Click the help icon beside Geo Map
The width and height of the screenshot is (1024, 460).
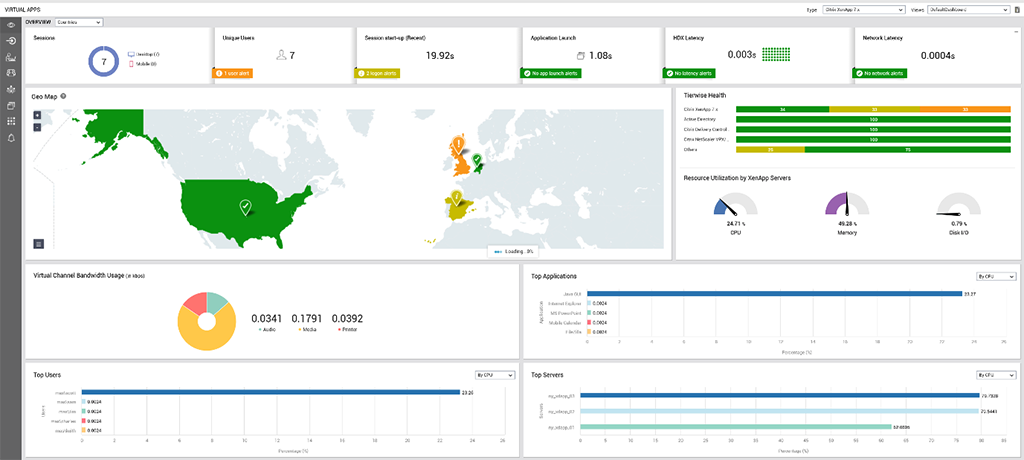[x=63, y=96]
